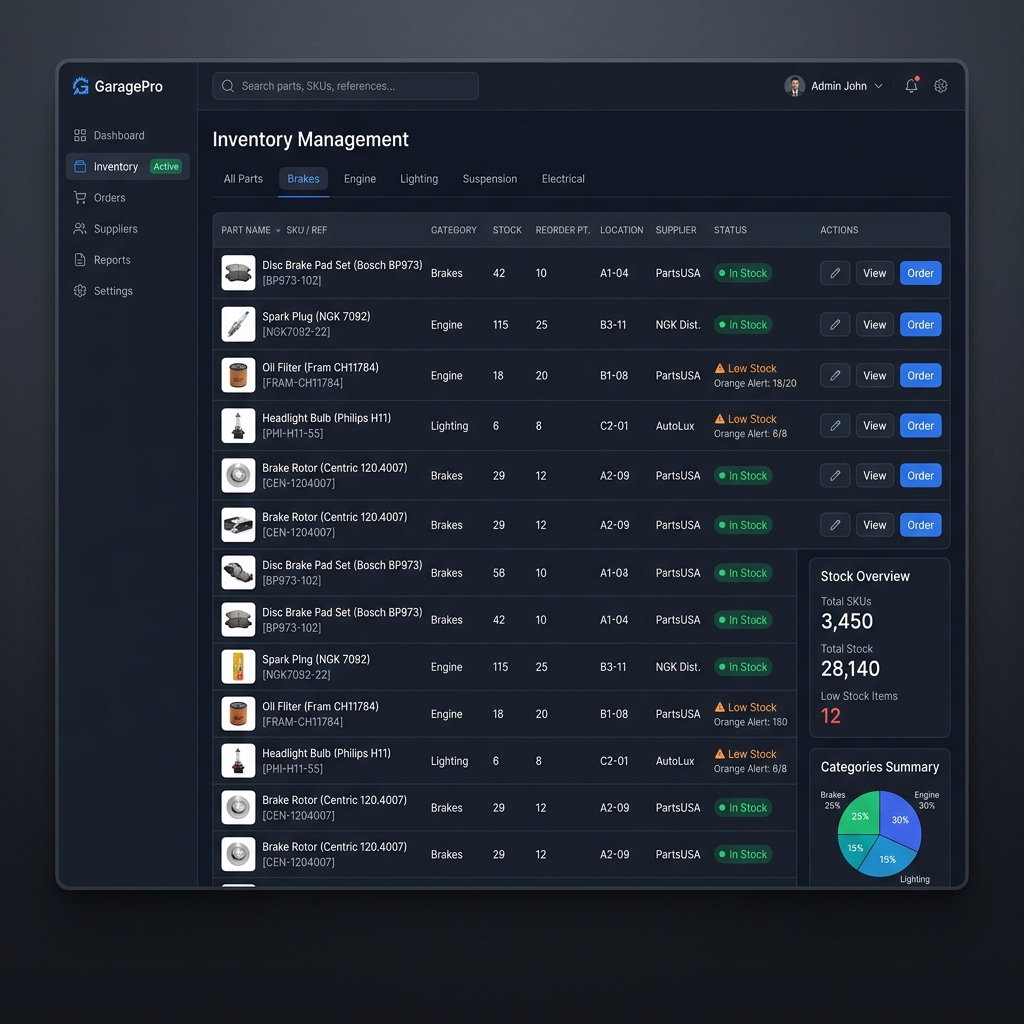
Task: Click the GaragePro logo icon
Action: tap(80, 86)
